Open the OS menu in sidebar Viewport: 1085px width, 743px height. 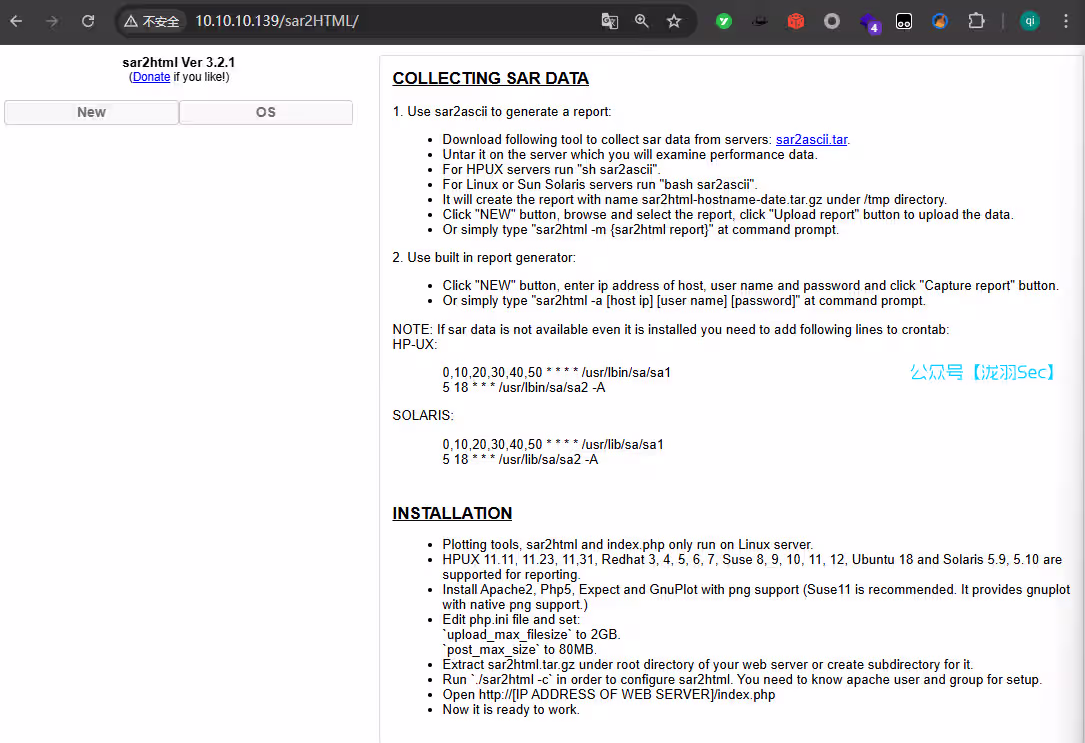pyautogui.click(x=266, y=112)
